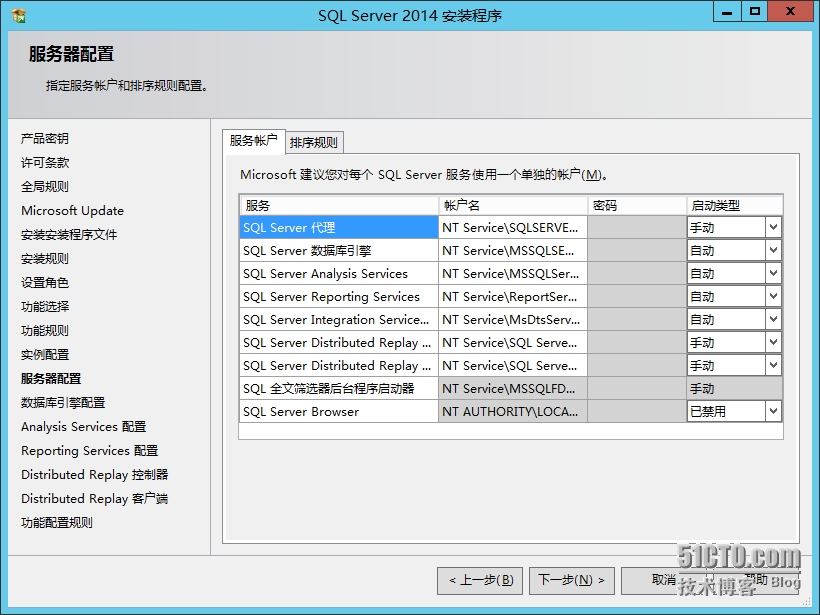Click Distributed Replay 控制器 in the step list
Screen dimensions: 820x615
pos(95,475)
